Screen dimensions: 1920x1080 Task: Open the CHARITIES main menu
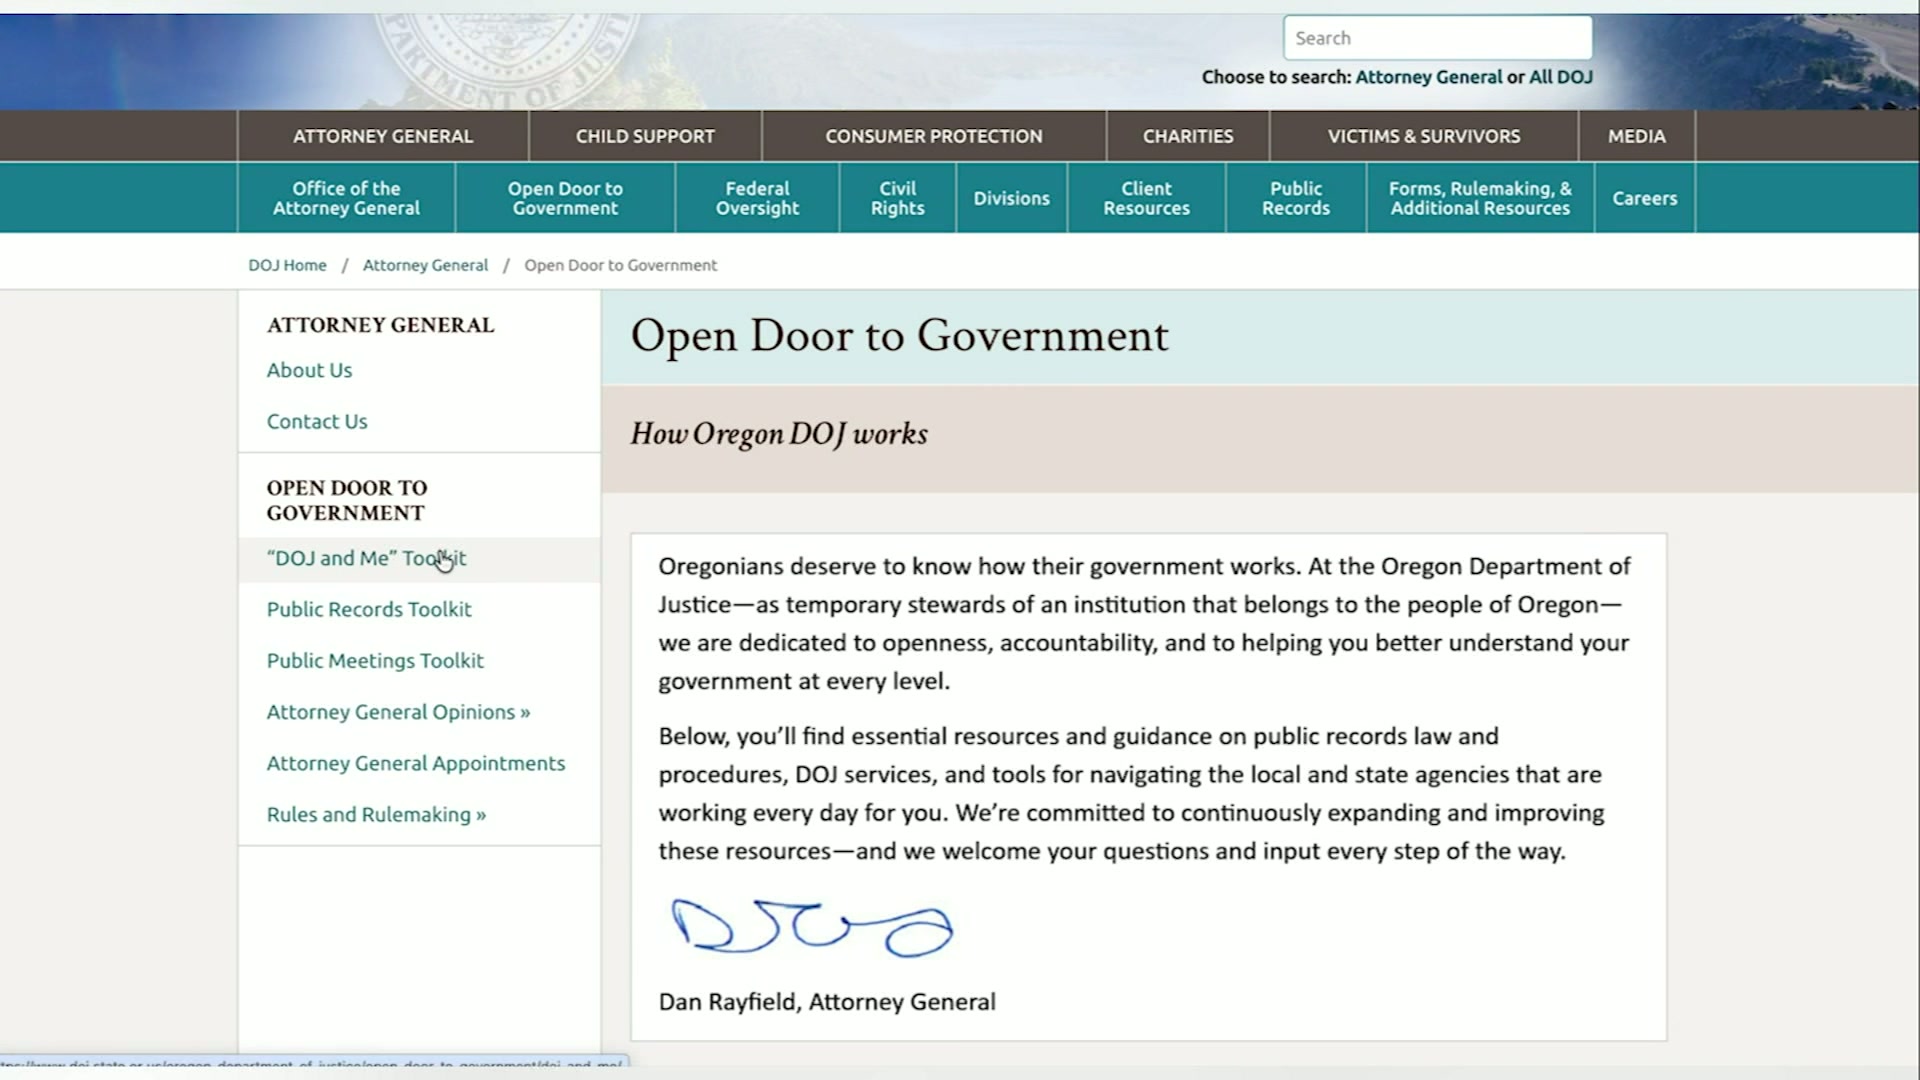(1188, 136)
